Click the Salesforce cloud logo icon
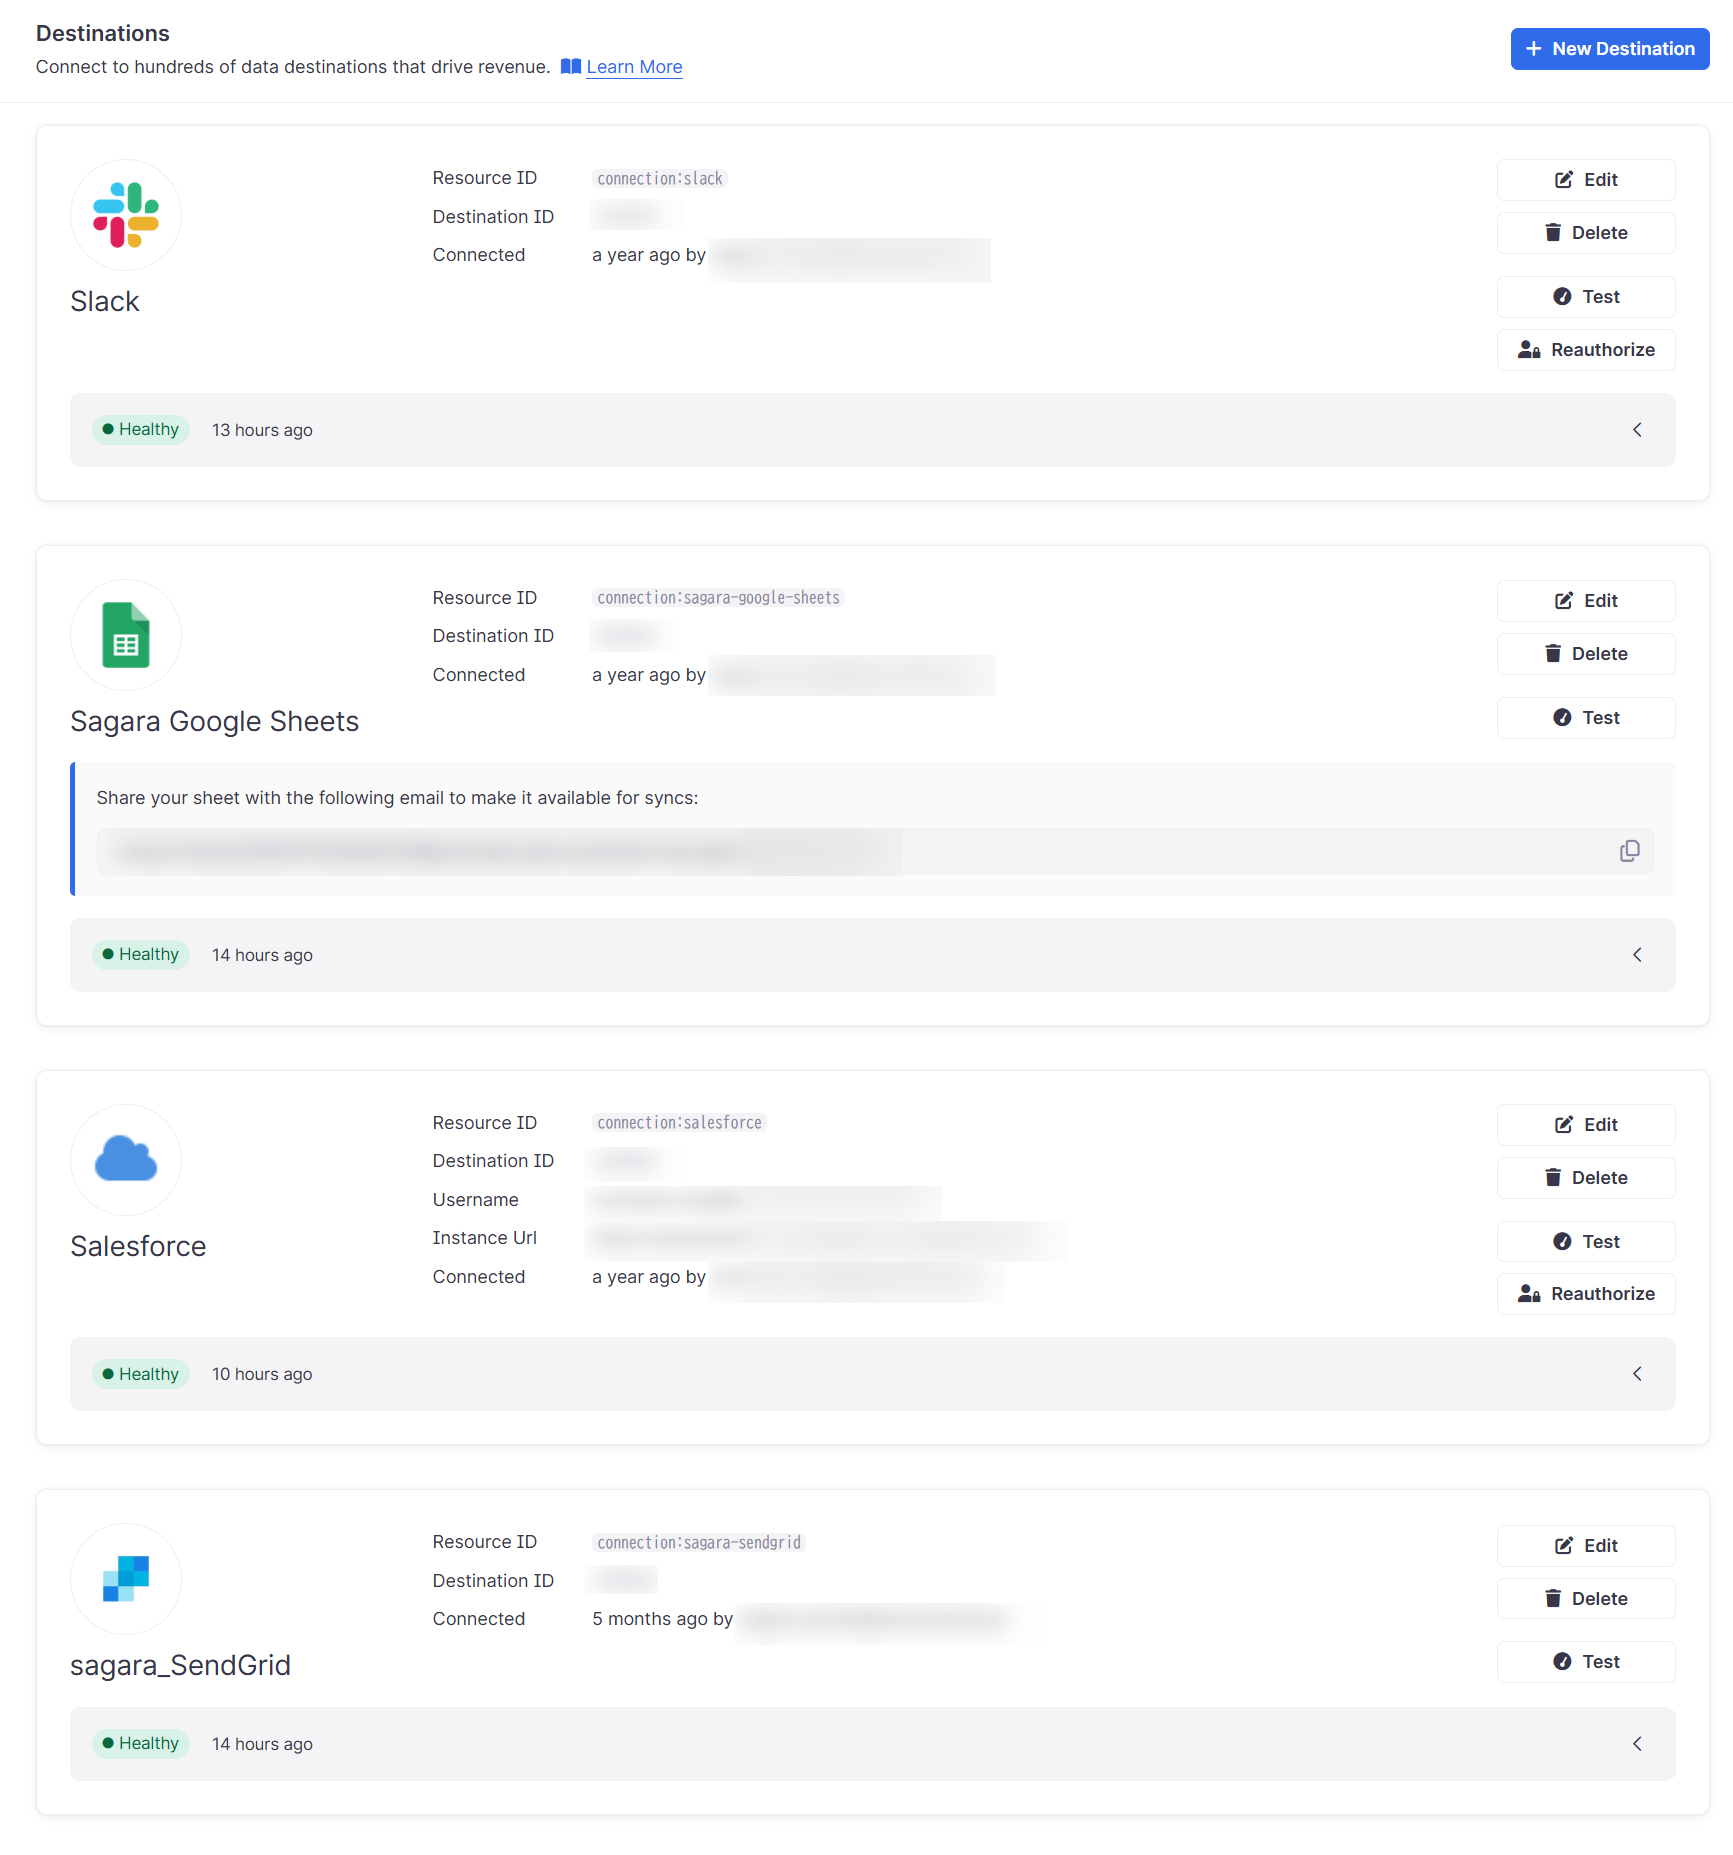 click(126, 1159)
